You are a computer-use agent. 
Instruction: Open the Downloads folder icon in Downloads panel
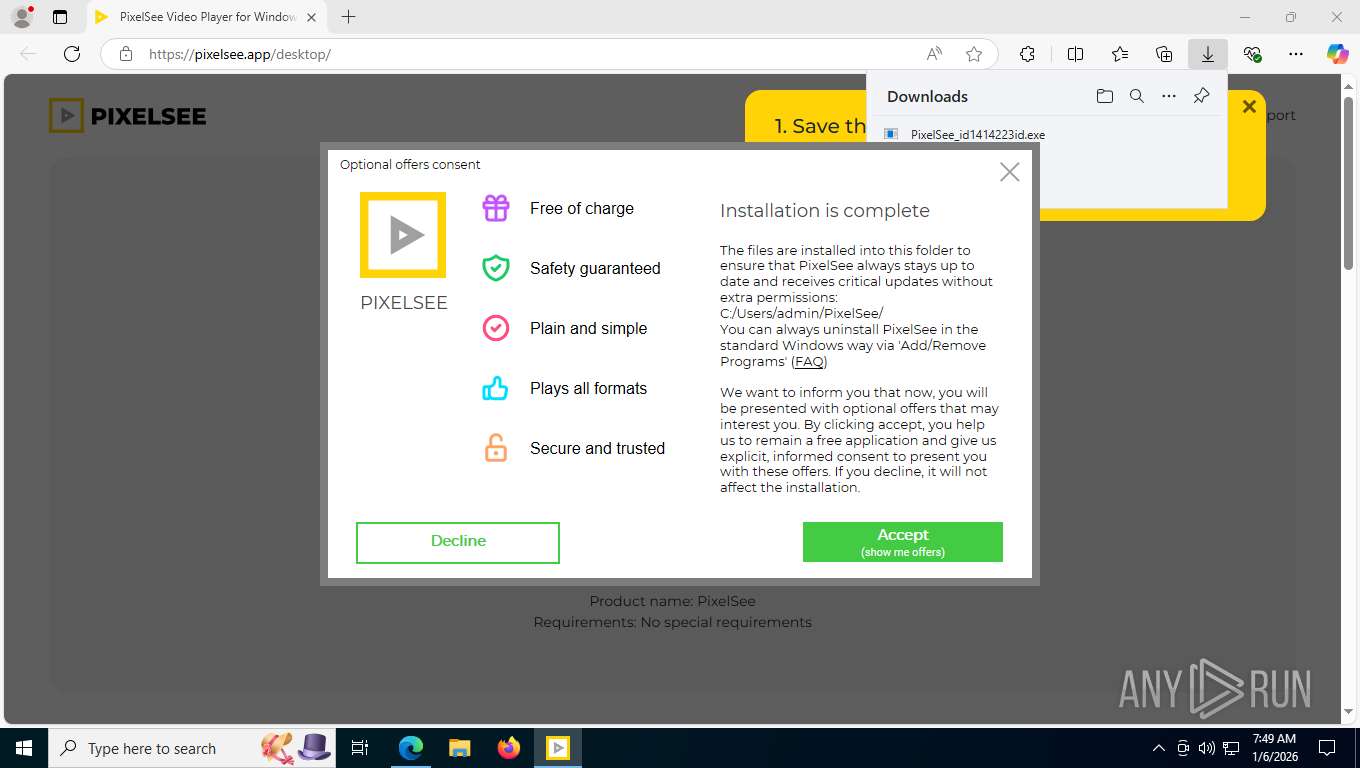pos(1104,96)
